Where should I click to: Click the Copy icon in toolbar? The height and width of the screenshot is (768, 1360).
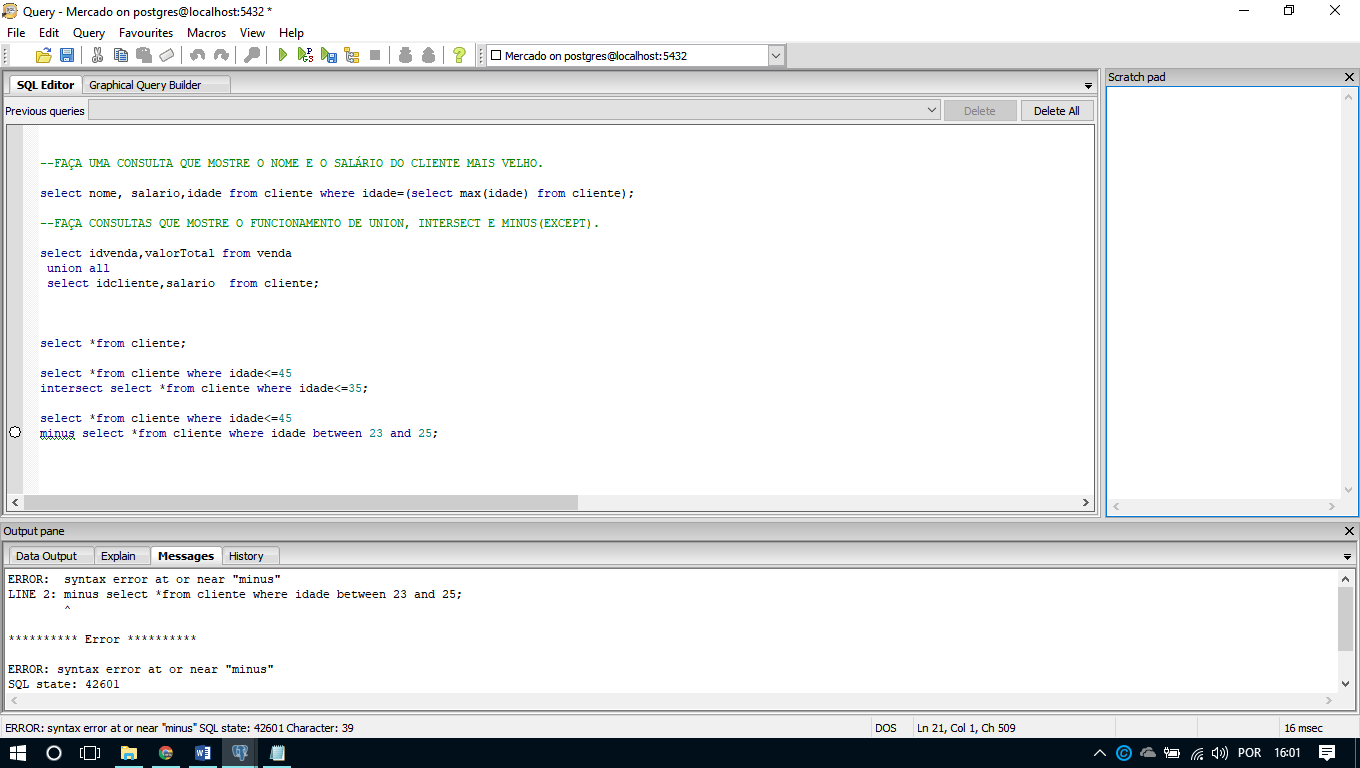pos(121,56)
